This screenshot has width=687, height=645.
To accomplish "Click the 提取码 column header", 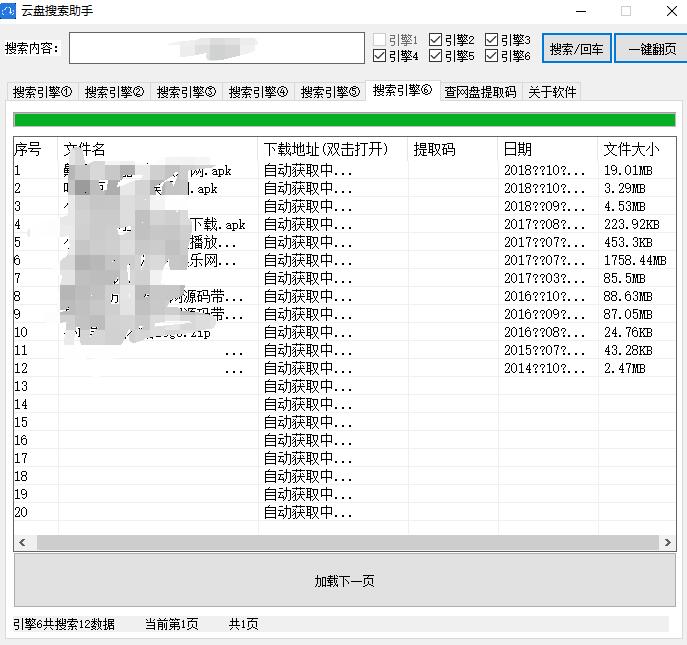I will (453, 149).
